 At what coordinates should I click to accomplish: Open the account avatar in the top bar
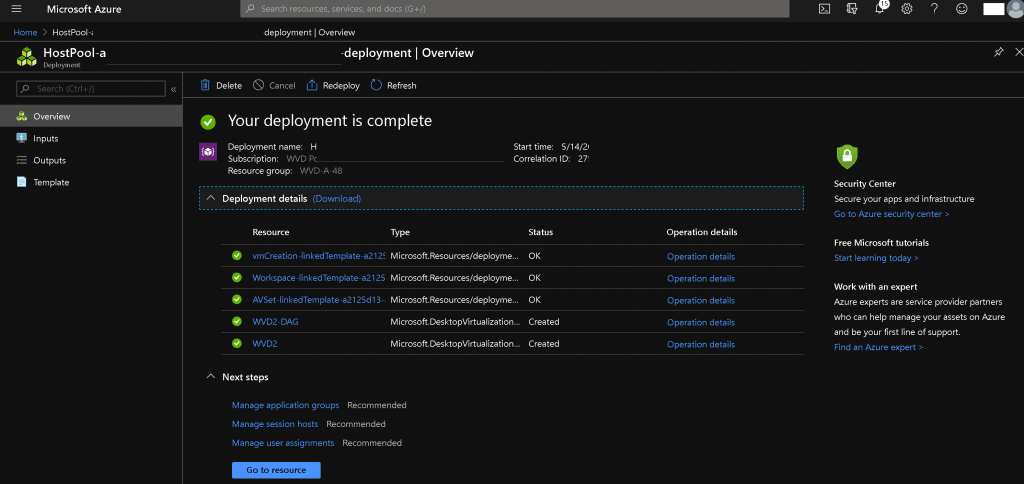click(x=1014, y=8)
